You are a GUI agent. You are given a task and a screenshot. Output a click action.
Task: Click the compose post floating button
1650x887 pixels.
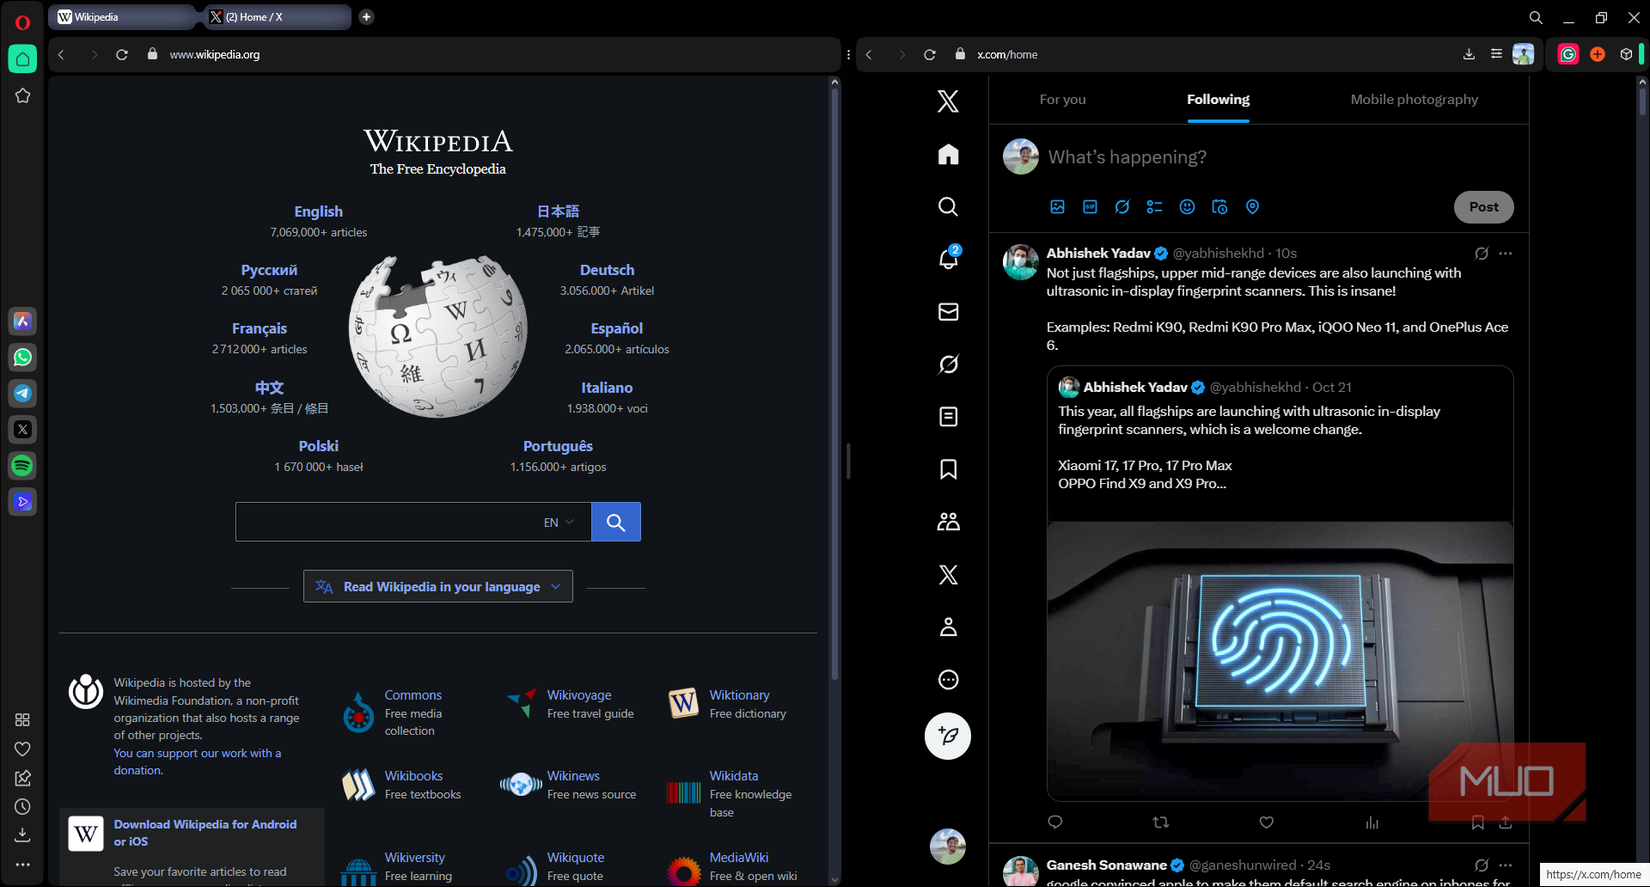tap(948, 736)
